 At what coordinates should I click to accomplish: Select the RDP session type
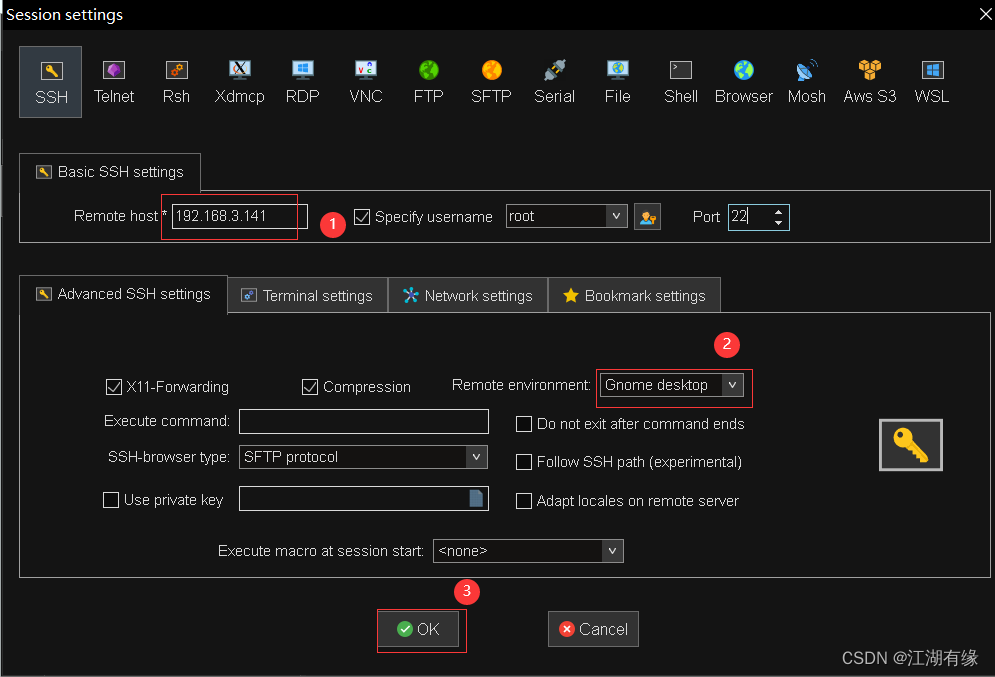tap(303, 82)
